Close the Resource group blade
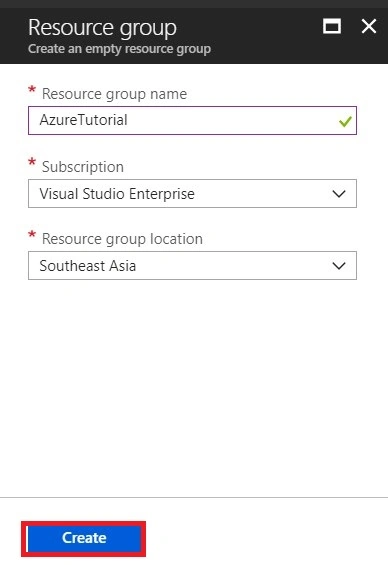Viewport: 388px width, 565px height. [369, 26]
